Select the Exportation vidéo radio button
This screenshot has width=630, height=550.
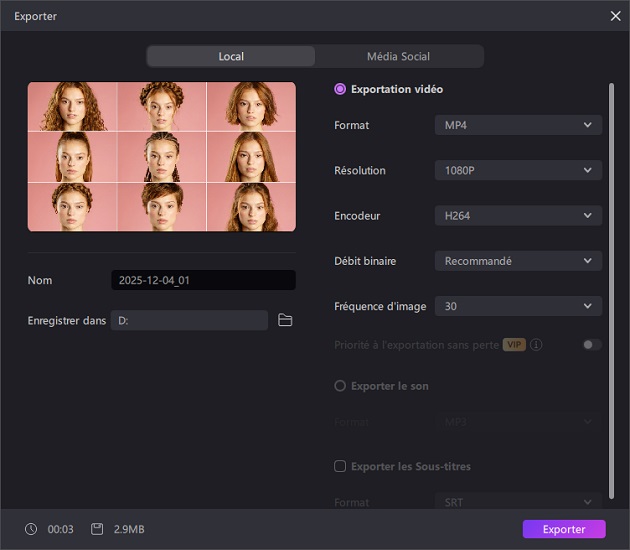pyautogui.click(x=340, y=89)
